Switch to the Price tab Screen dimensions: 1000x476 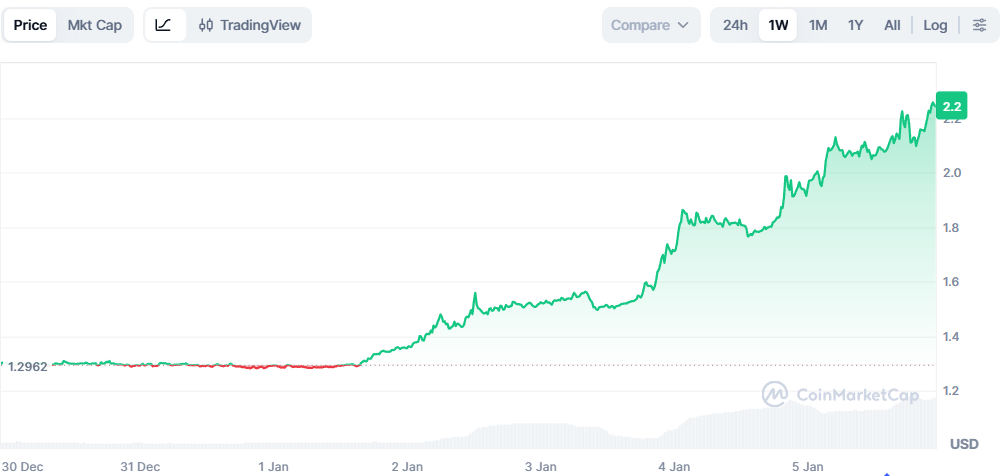click(30, 25)
